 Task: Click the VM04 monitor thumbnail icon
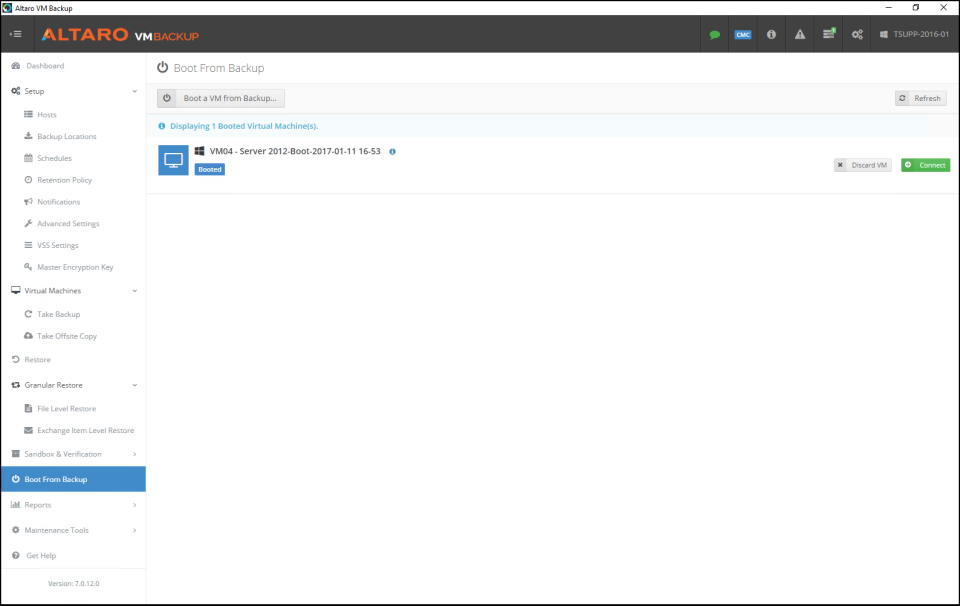pos(173,160)
